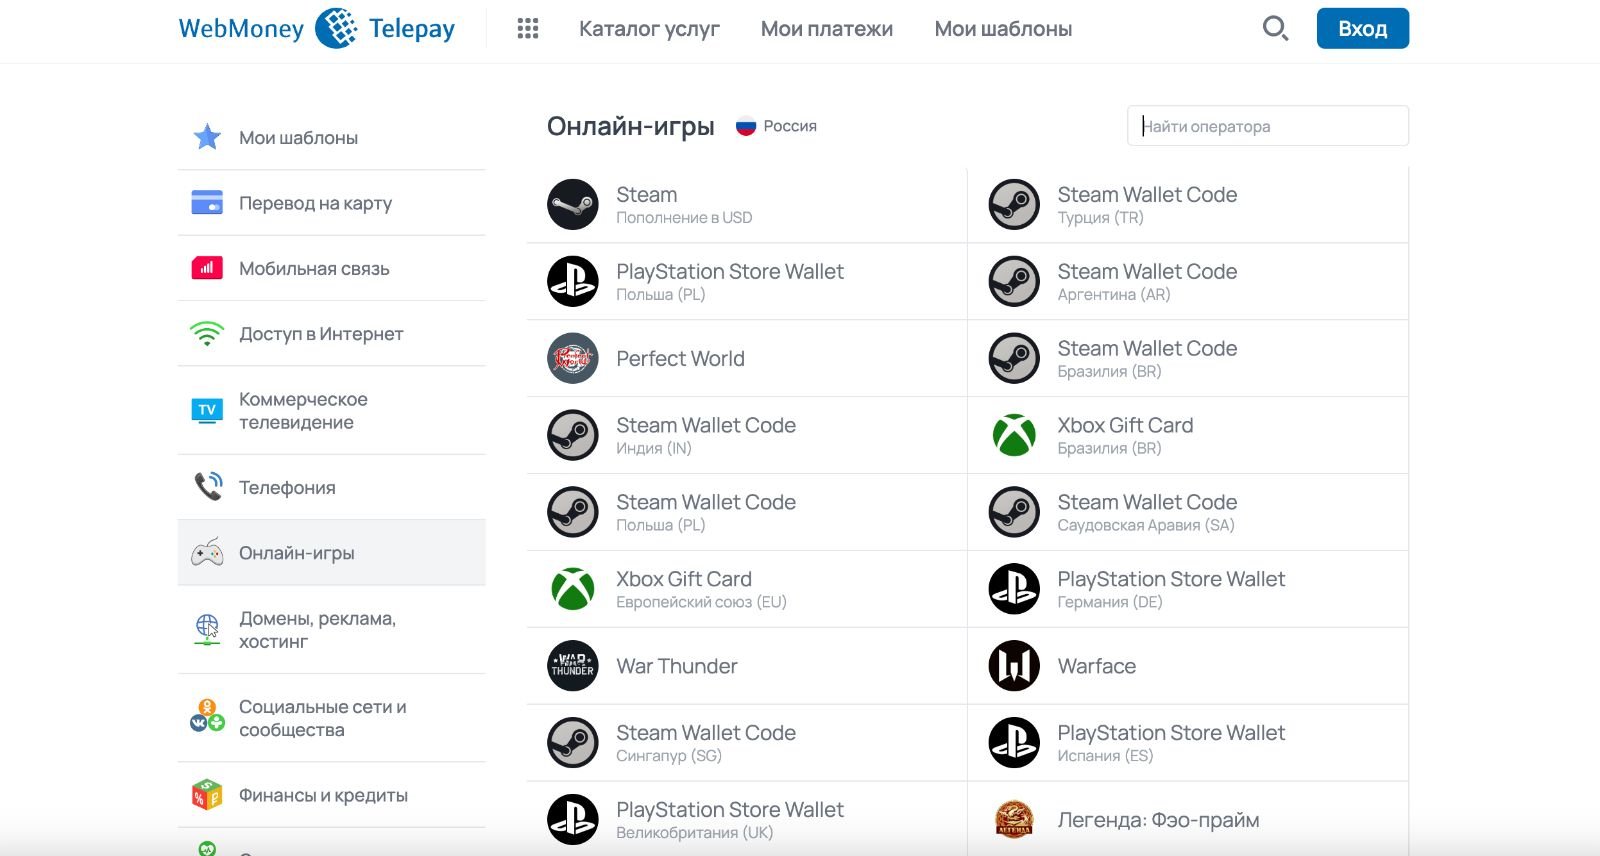Select PlayStation Store Wallet Германия (DE)

1188,589
